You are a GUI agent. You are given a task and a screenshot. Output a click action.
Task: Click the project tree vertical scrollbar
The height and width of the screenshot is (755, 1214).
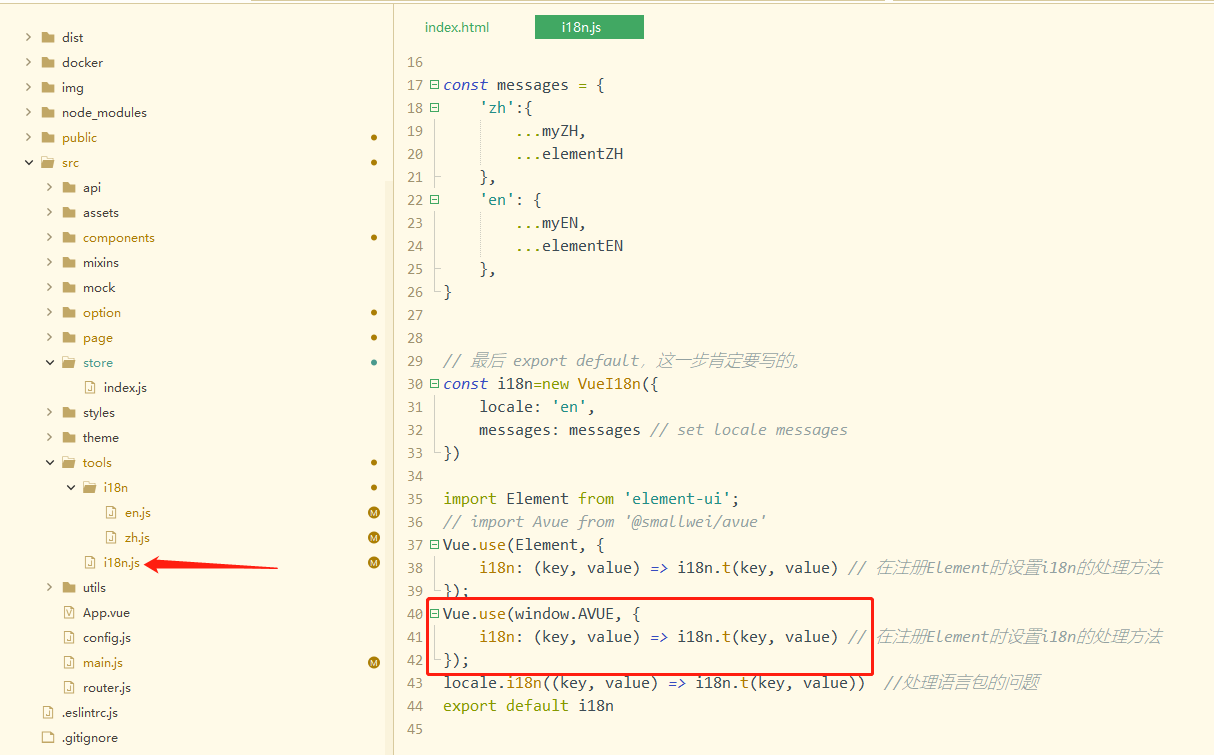[x=389, y=467]
